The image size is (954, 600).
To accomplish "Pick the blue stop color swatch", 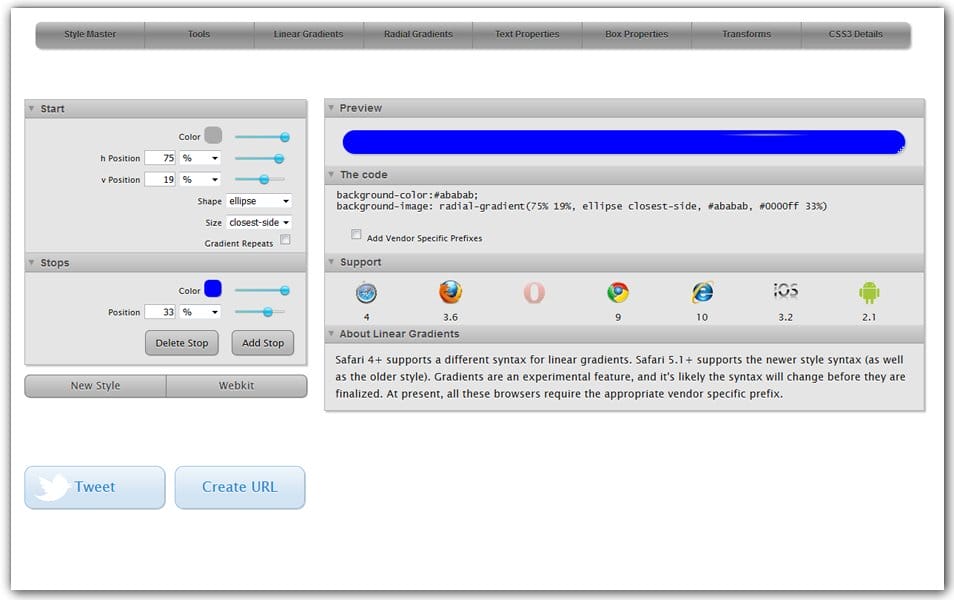I will tap(213, 290).
